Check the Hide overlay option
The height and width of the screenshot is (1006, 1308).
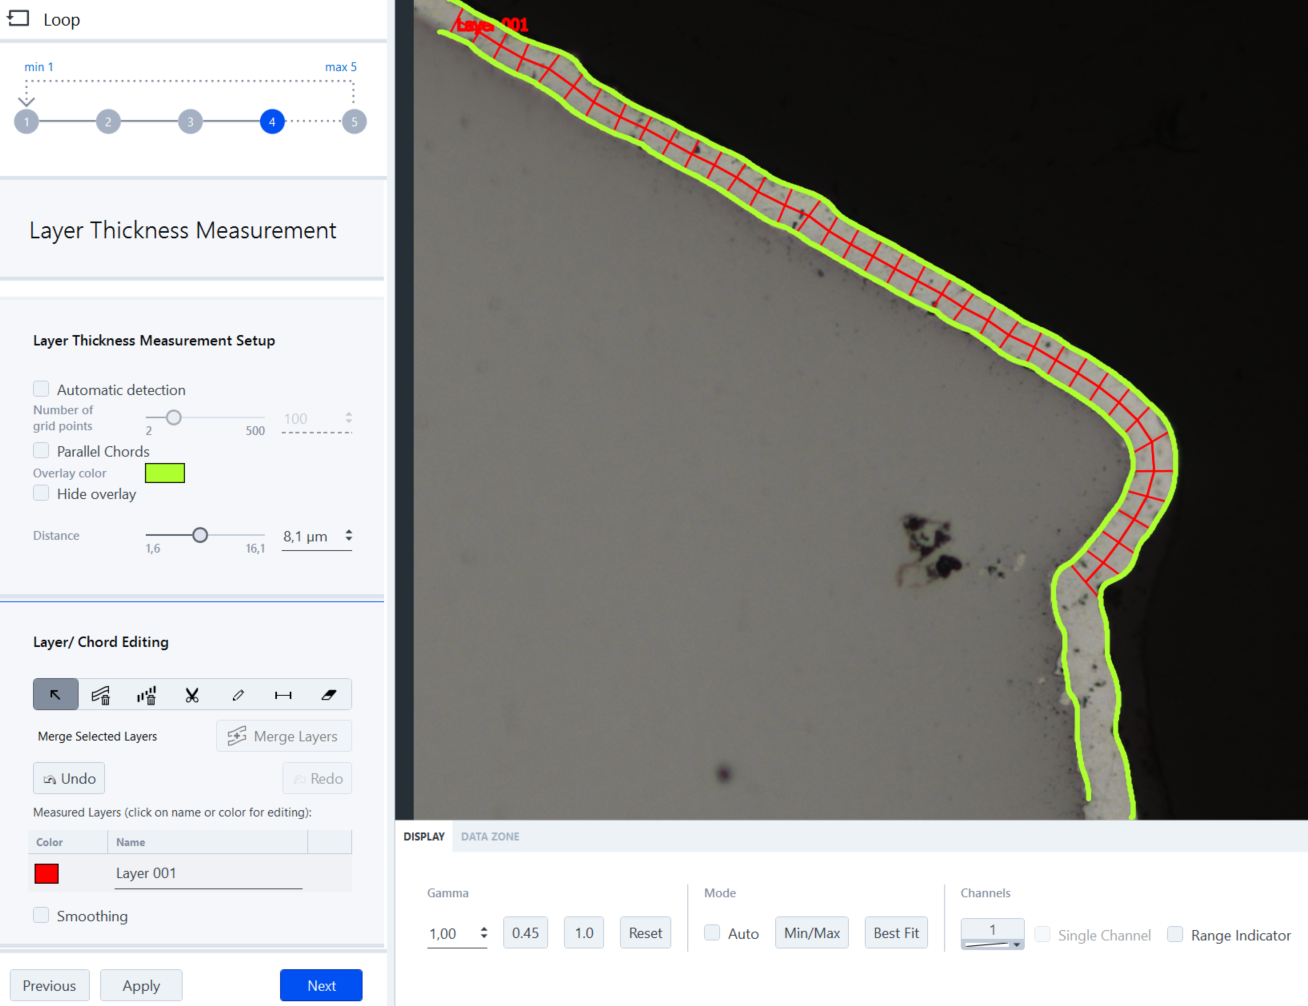(41, 493)
